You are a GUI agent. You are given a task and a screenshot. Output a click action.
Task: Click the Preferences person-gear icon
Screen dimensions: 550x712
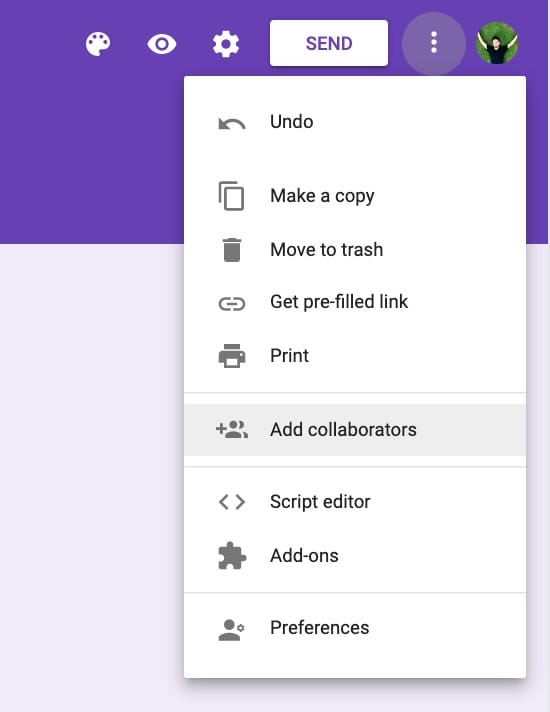click(x=231, y=630)
